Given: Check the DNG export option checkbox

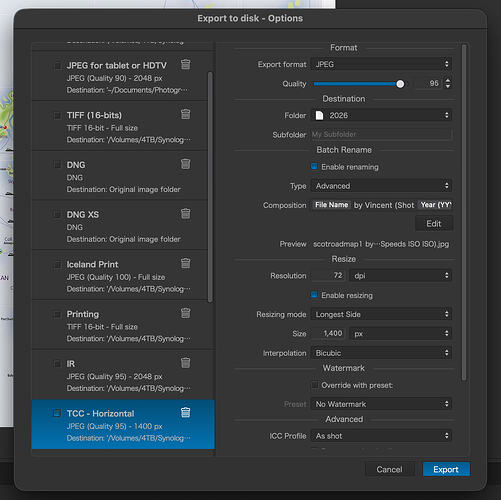Looking at the screenshot, I should tap(57, 165).
